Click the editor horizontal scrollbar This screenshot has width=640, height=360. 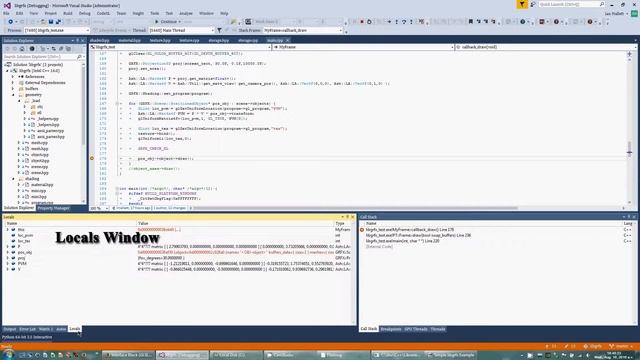[x=355, y=208]
